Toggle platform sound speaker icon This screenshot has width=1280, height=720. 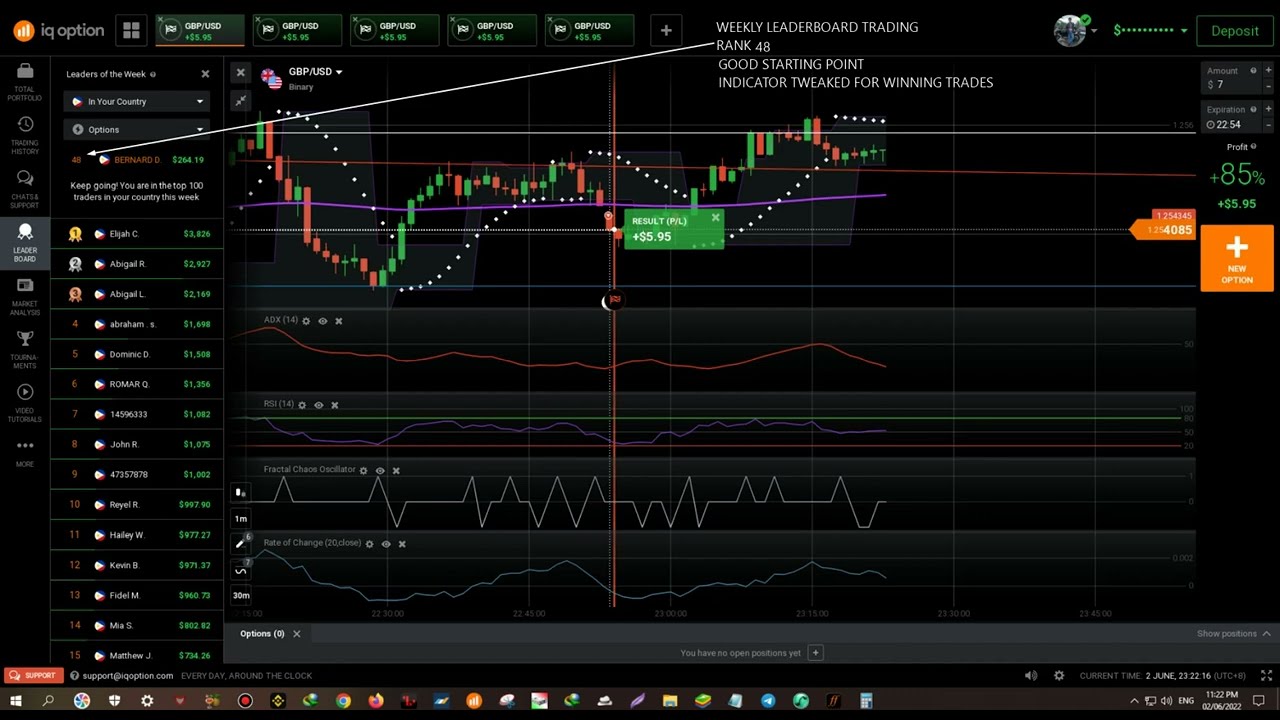pyautogui.click(x=1031, y=676)
